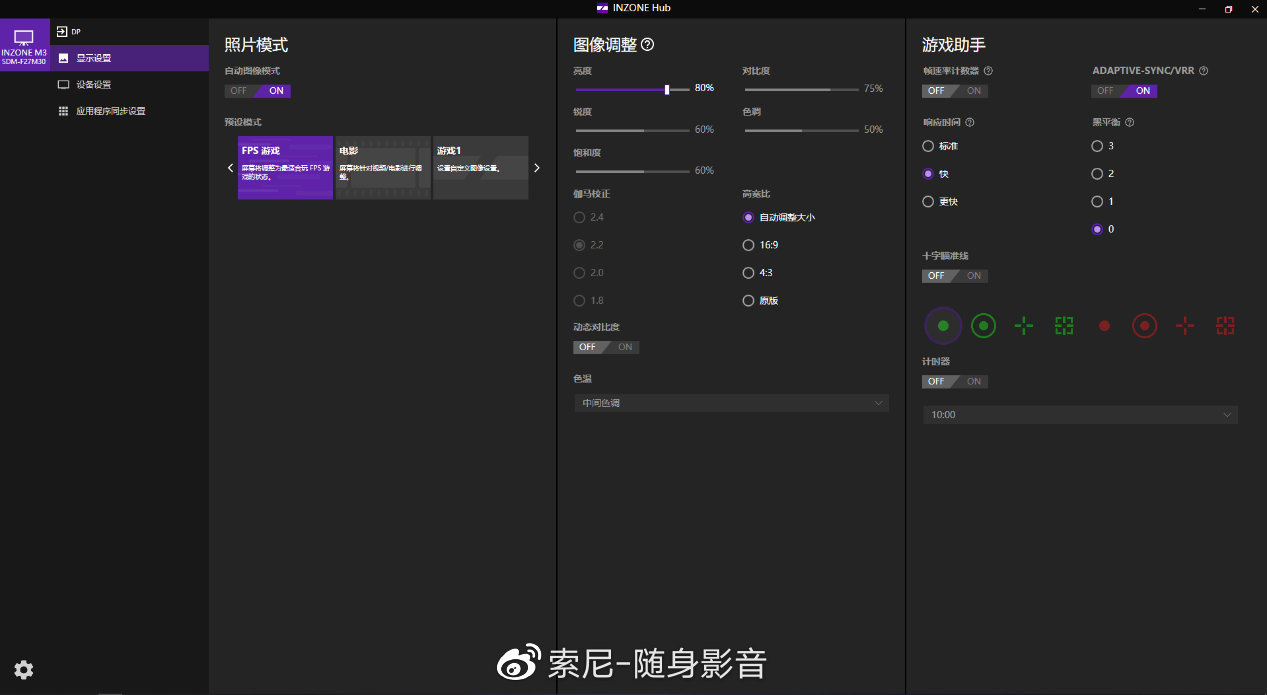This screenshot has width=1267, height=695.
Task: Open the 色温 dropdown showing 中间色调
Action: click(x=732, y=403)
